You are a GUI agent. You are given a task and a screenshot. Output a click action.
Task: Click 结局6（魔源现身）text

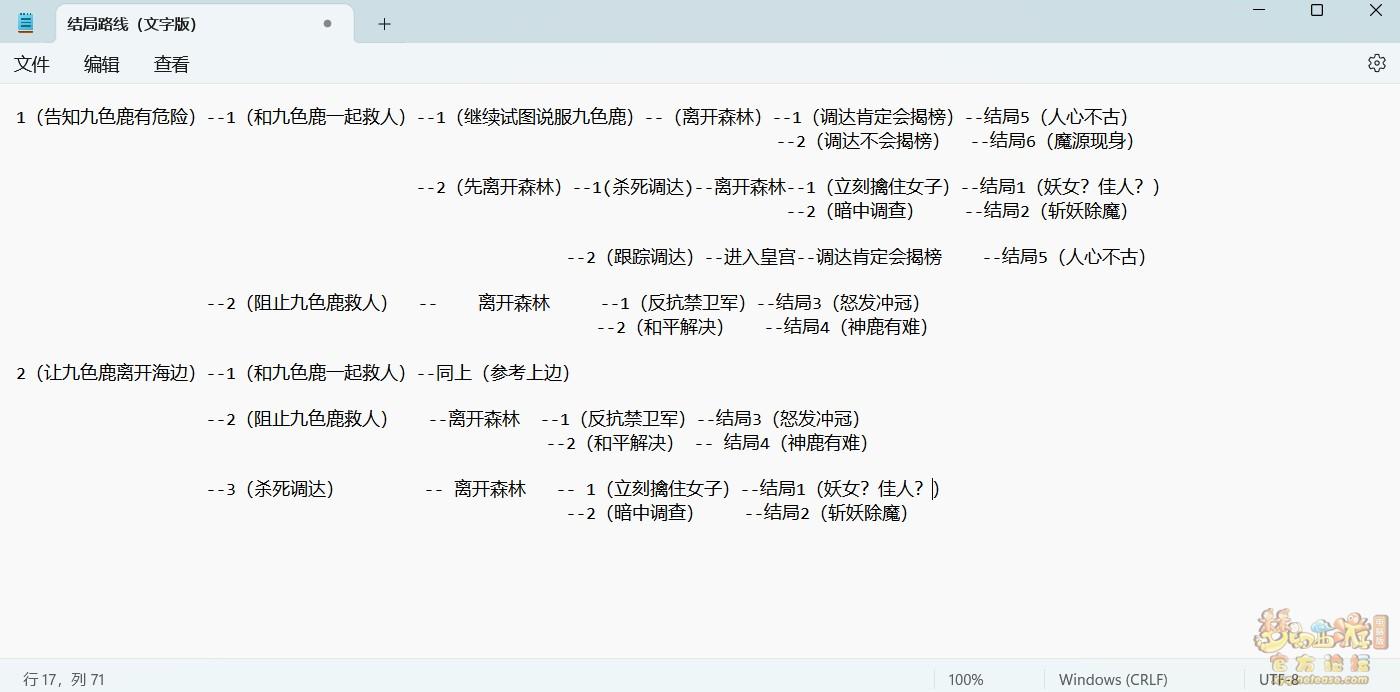[1063, 141]
